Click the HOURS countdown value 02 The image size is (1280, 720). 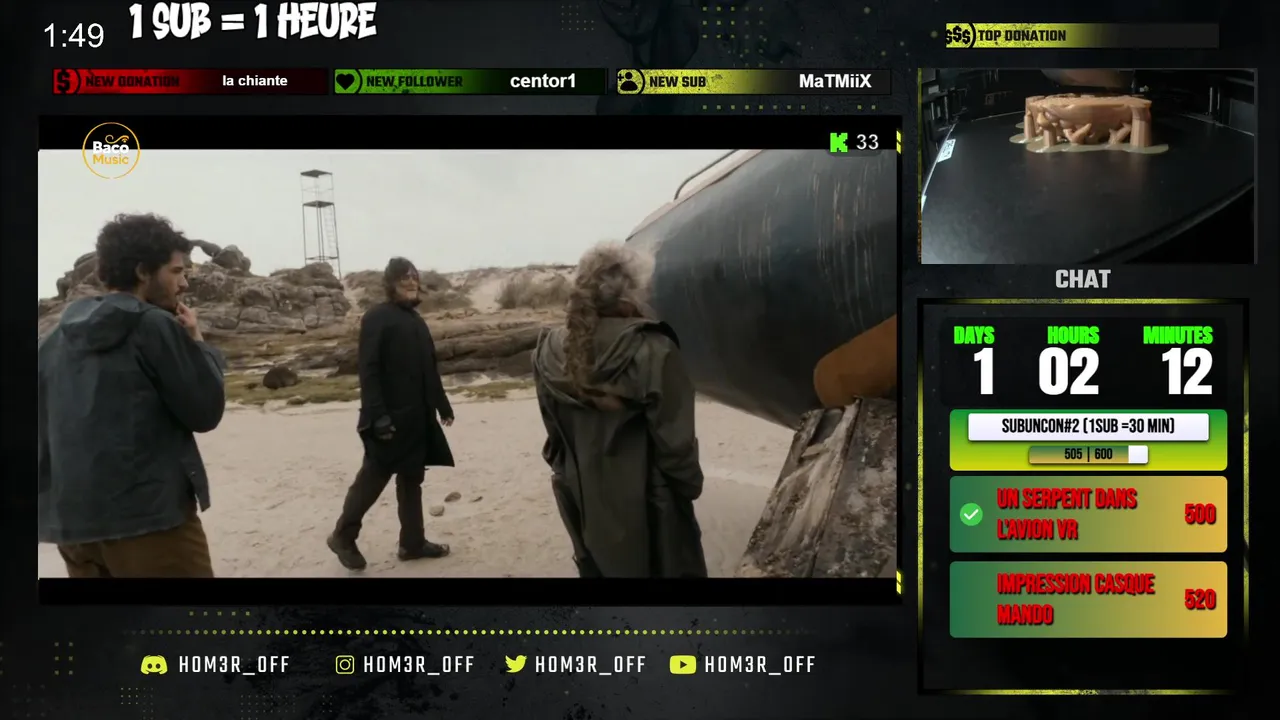(1069, 372)
